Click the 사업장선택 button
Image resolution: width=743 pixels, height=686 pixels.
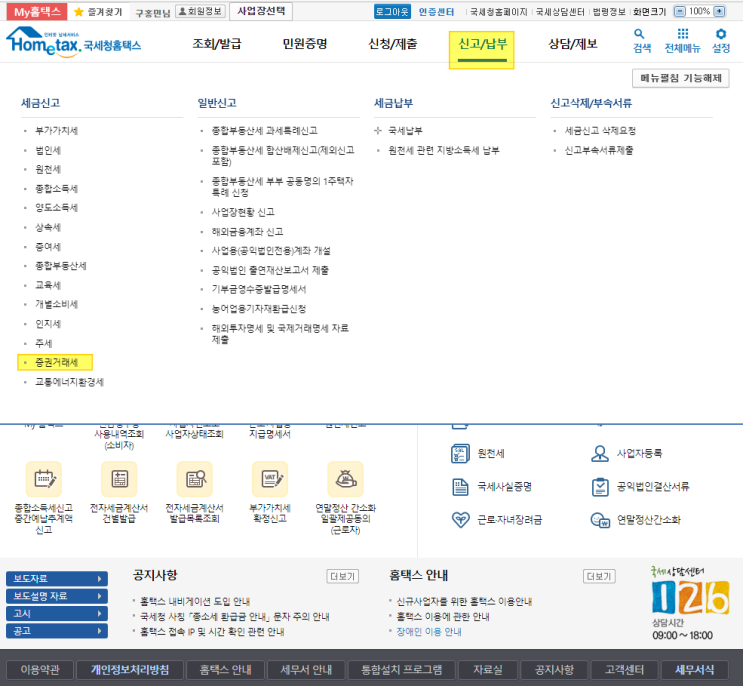tap(261, 11)
